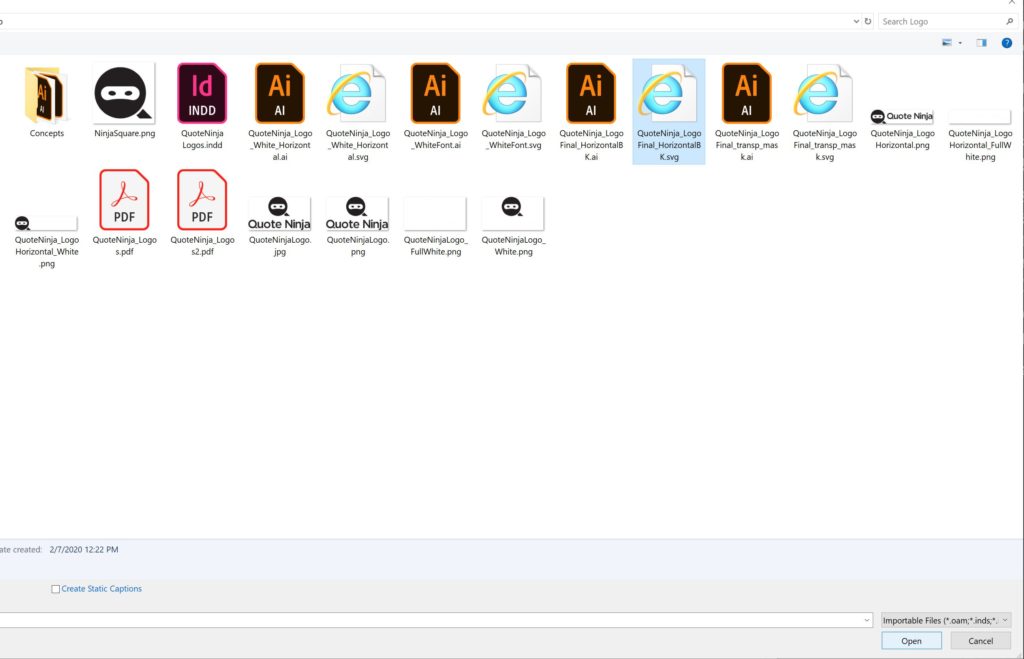
Task: Click the file name input field
Action: tap(431, 620)
